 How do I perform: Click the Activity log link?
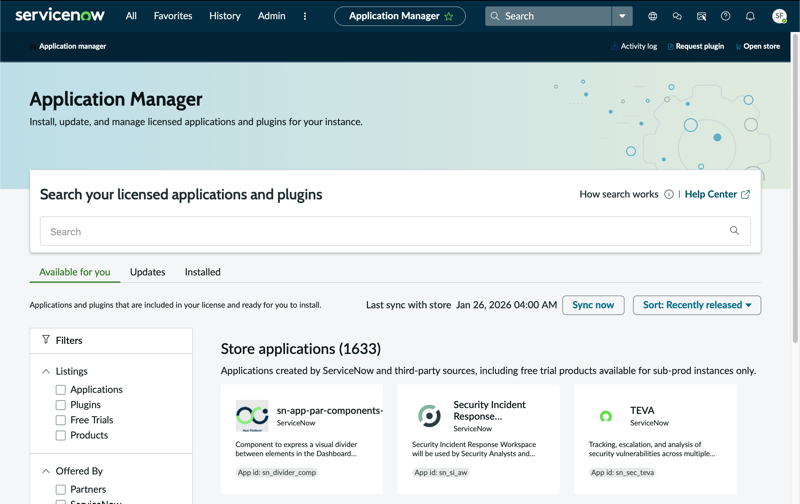click(639, 46)
